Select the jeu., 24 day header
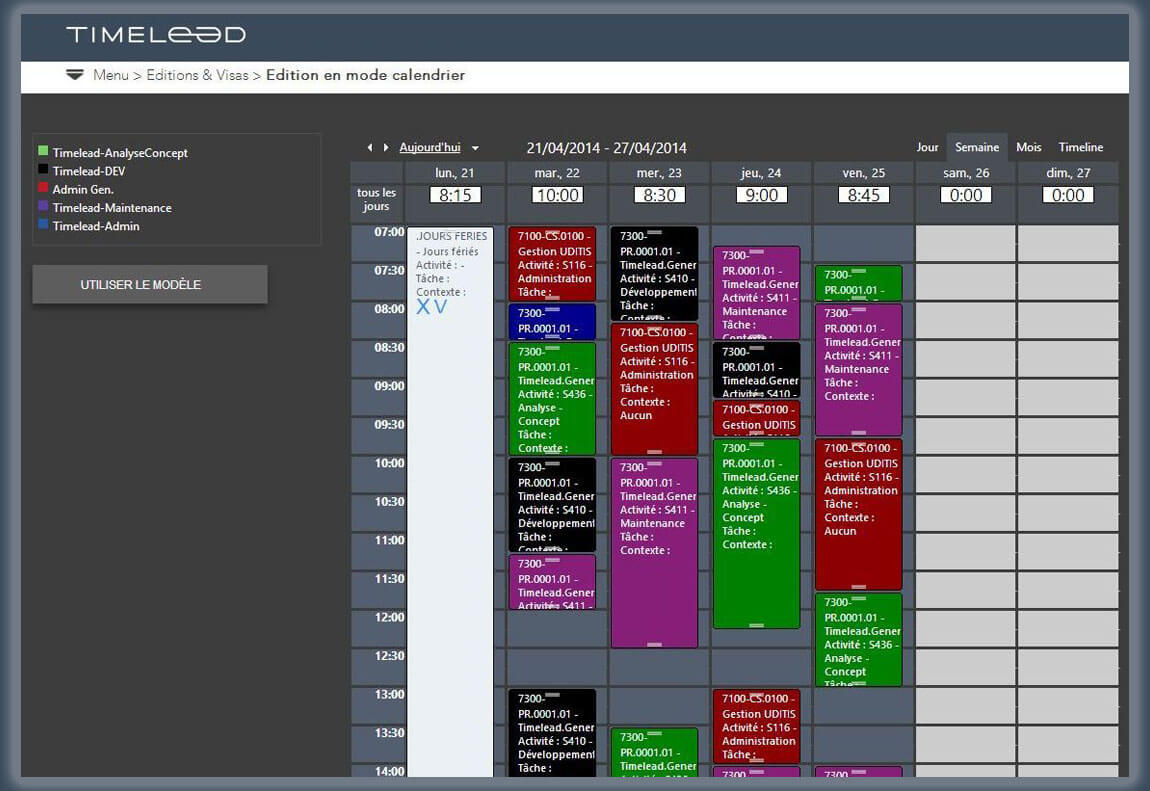1150x791 pixels. click(x=761, y=173)
